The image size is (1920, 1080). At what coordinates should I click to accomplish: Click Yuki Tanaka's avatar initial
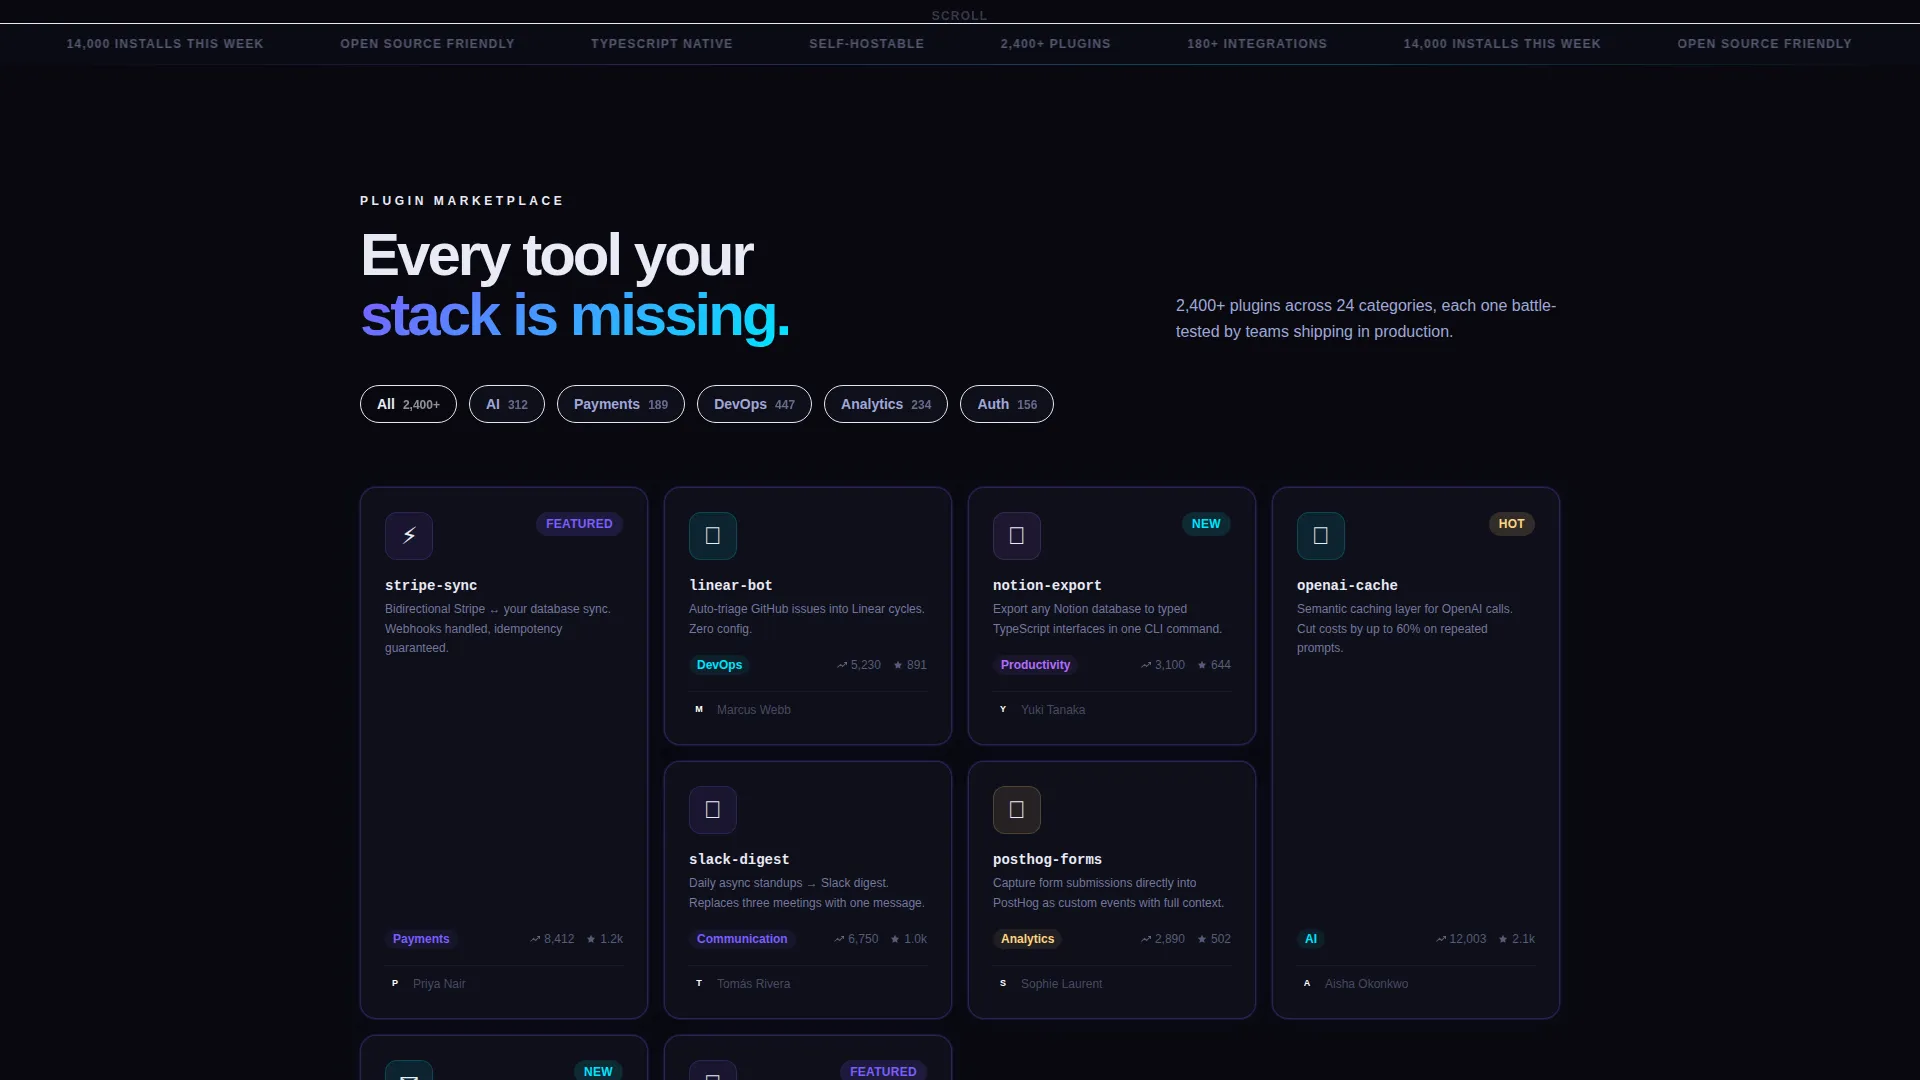click(1003, 709)
